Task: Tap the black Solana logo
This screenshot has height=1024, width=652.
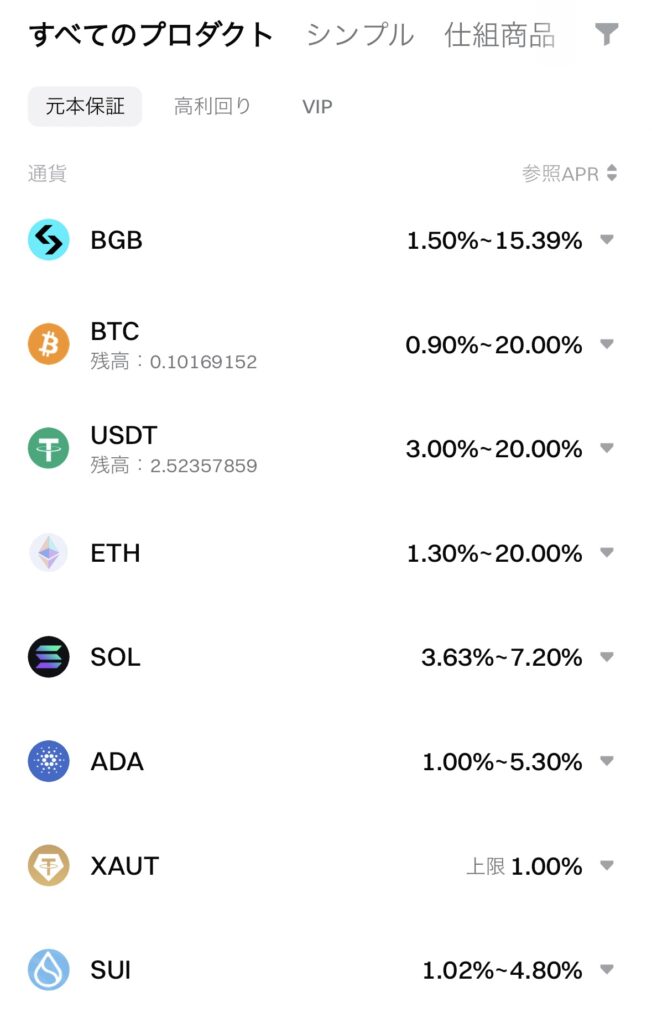Action: [x=48, y=656]
